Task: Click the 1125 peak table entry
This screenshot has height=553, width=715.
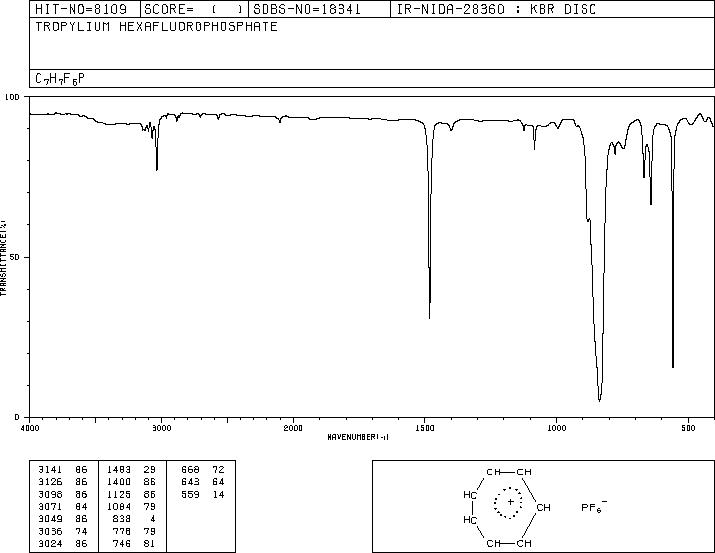Action: click(x=119, y=495)
